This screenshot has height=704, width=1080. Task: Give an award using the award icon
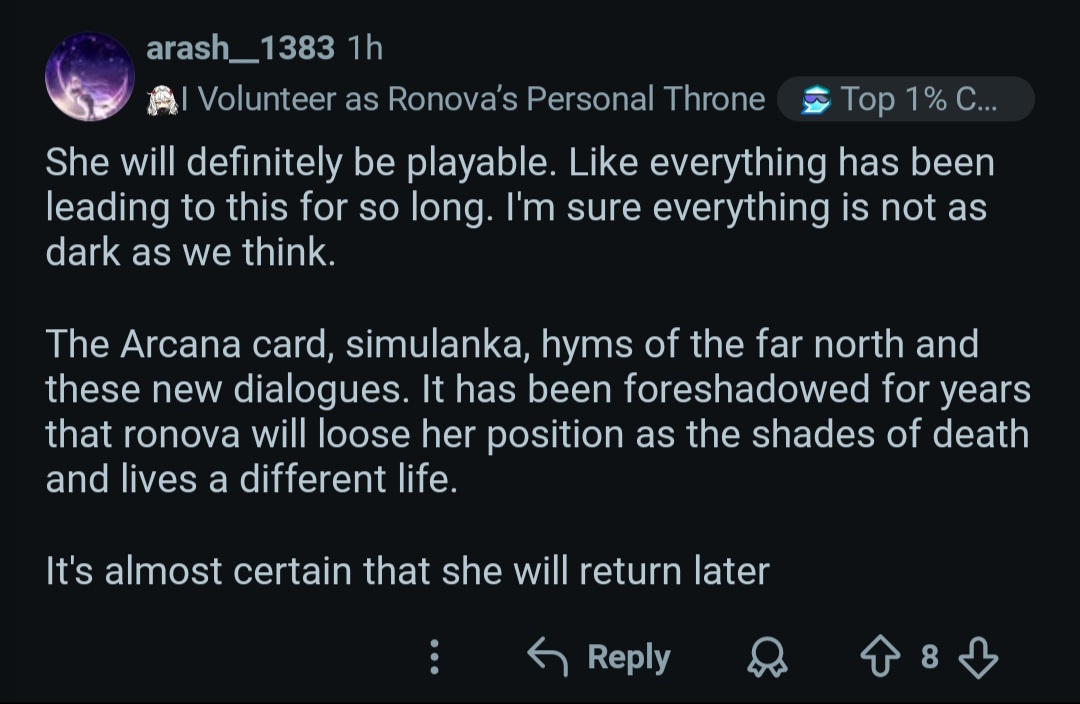[767, 656]
